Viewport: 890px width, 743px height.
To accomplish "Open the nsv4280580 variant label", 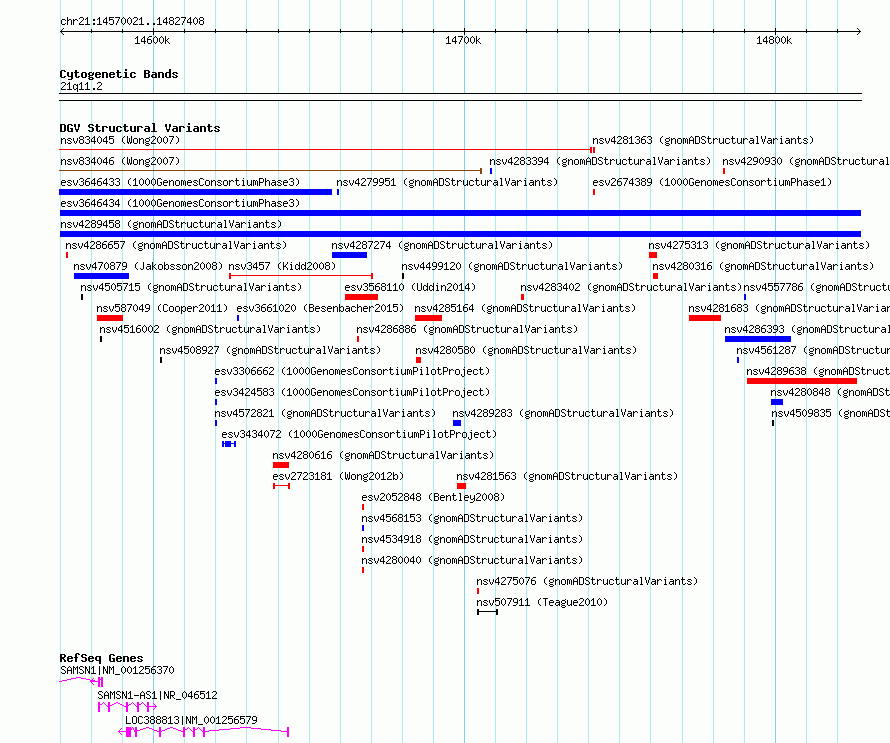I will tap(526, 350).
